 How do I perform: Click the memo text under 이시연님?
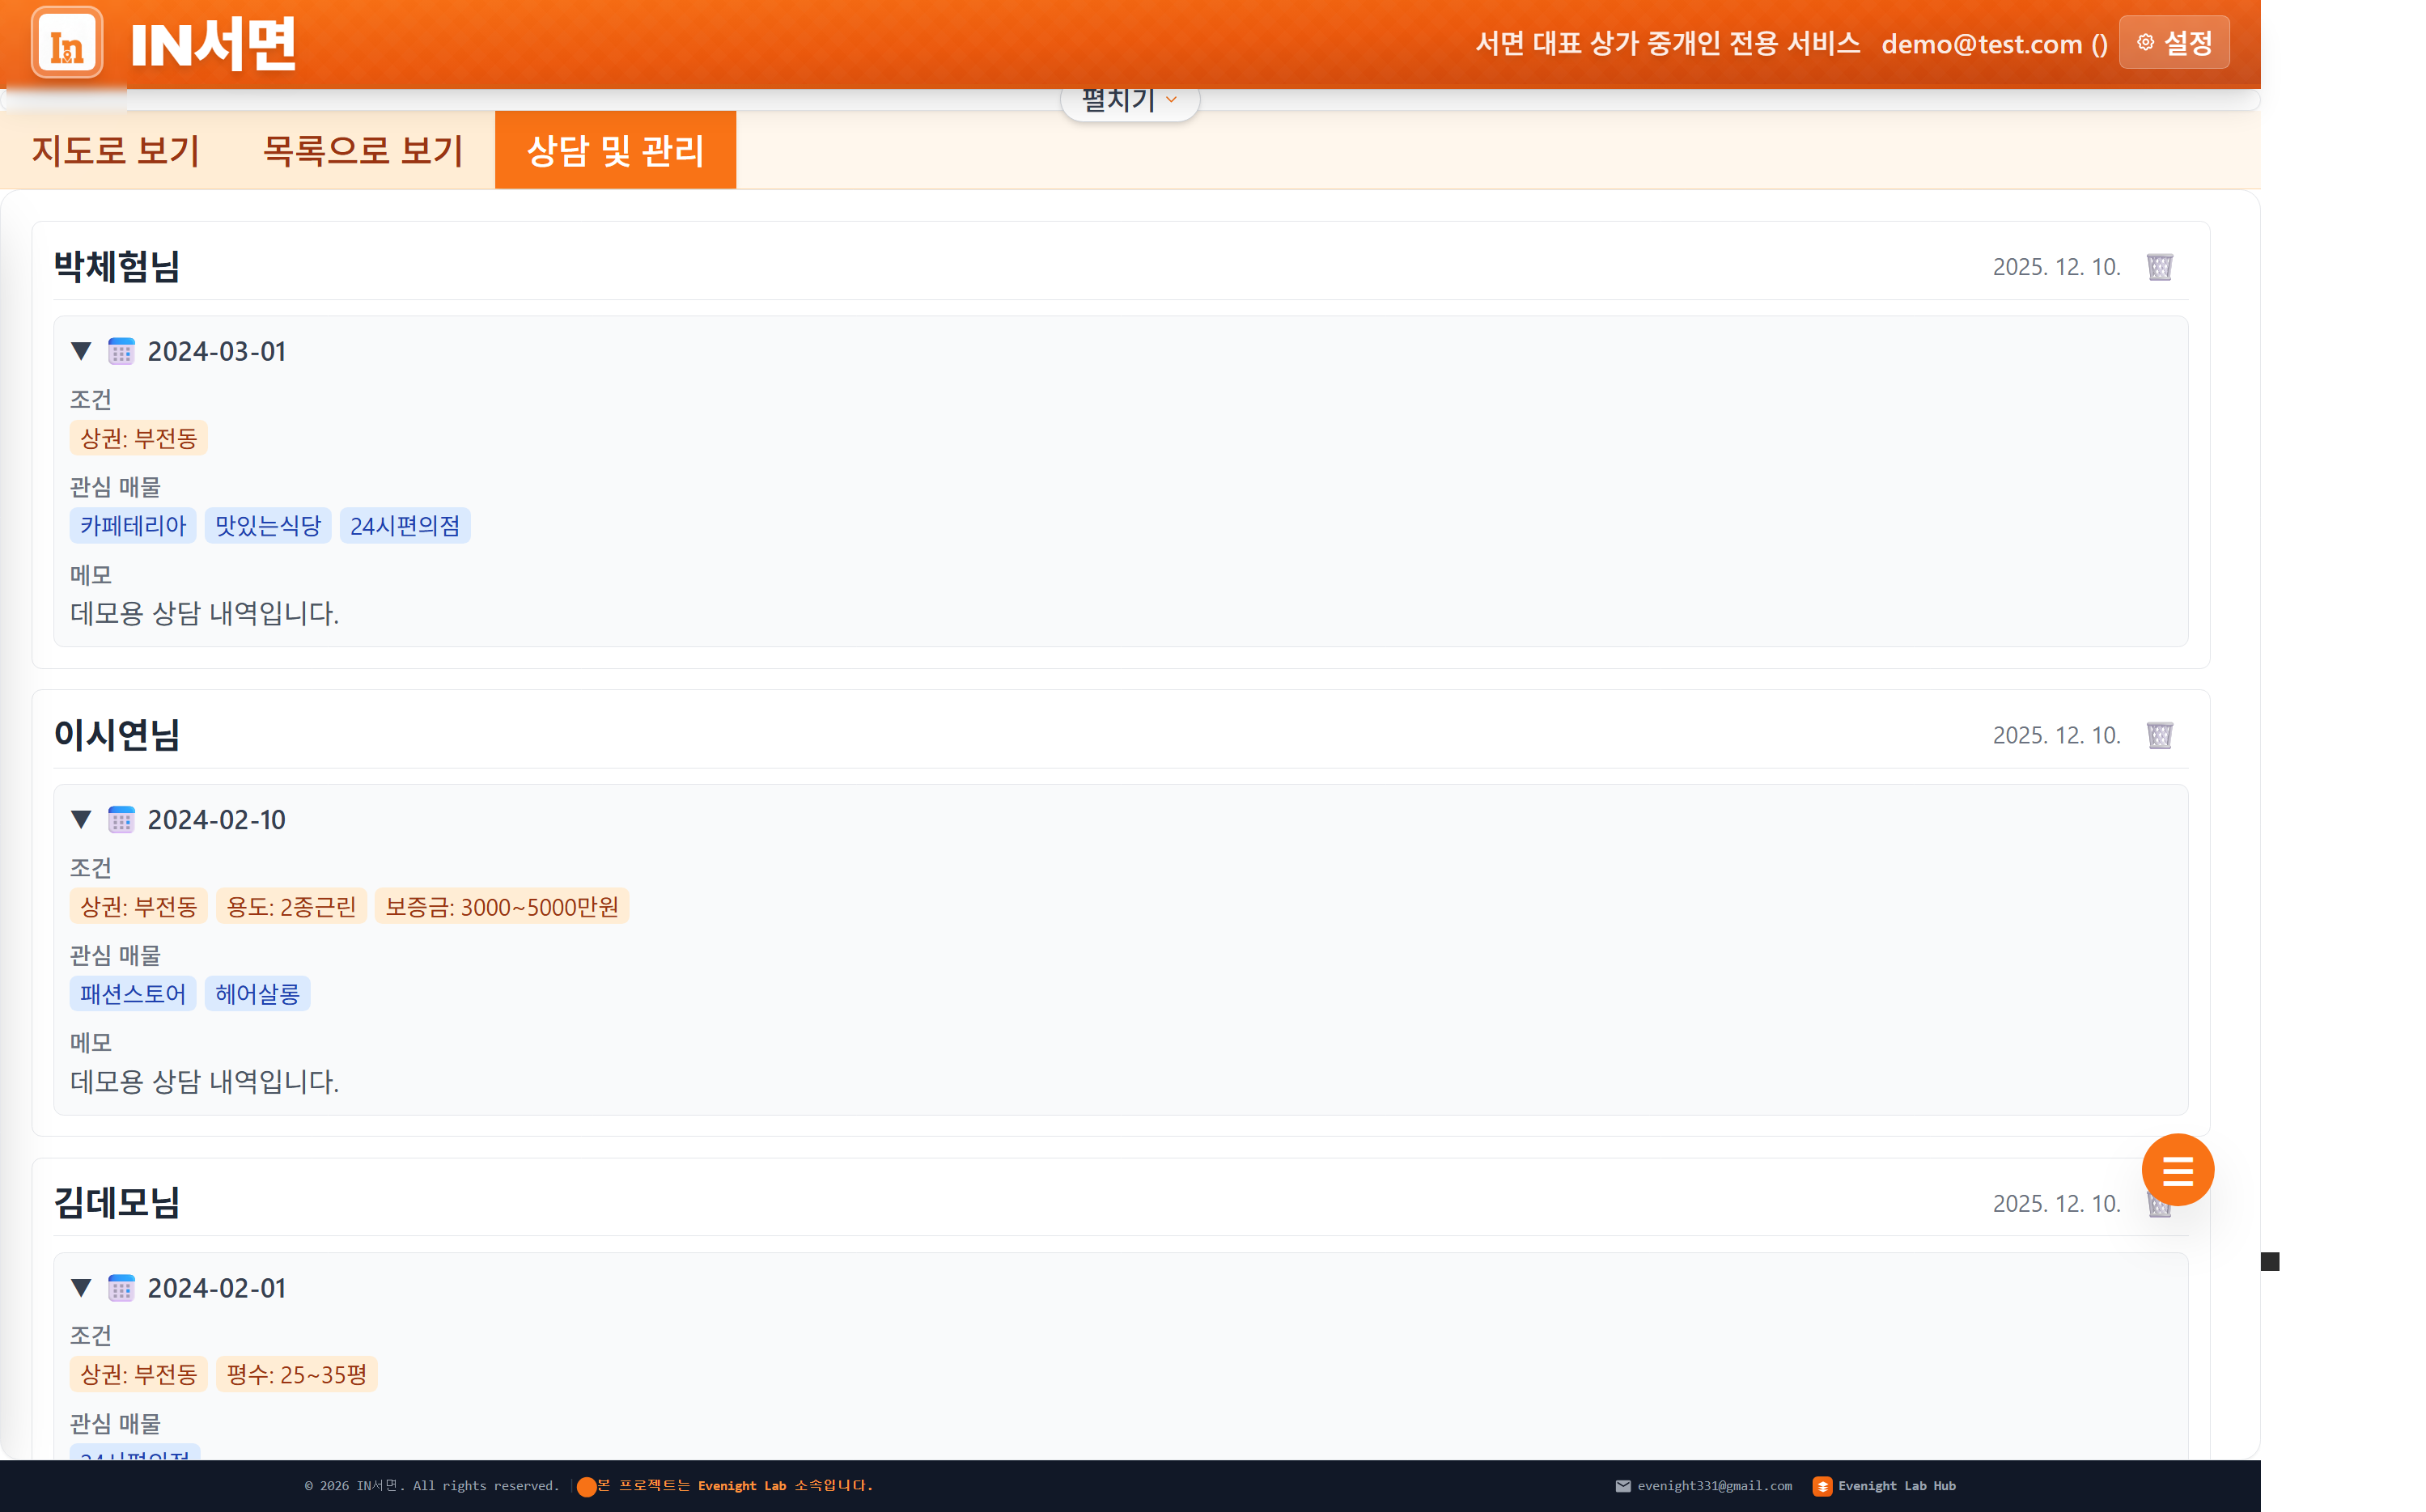tap(205, 1082)
